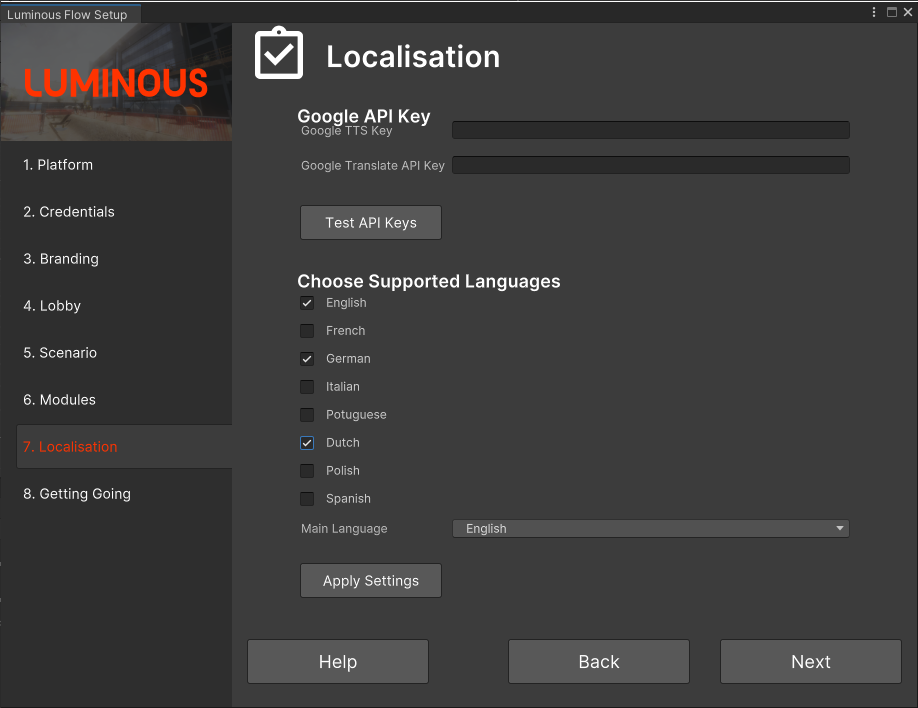Viewport: 918px width, 708px height.
Task: Click the Next button
Action: pyautogui.click(x=810, y=662)
